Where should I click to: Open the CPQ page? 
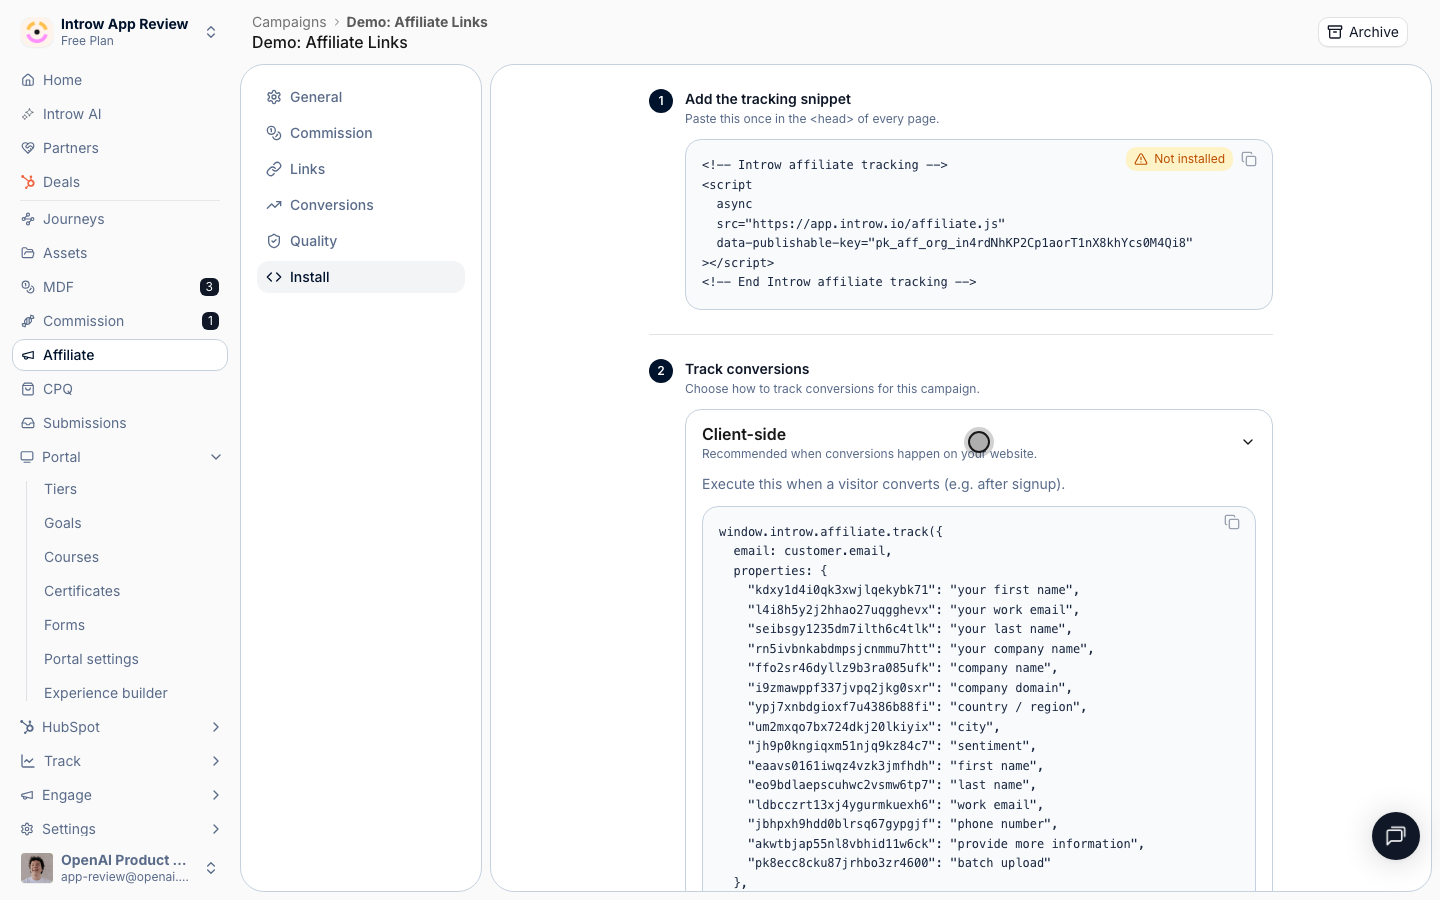click(120, 389)
